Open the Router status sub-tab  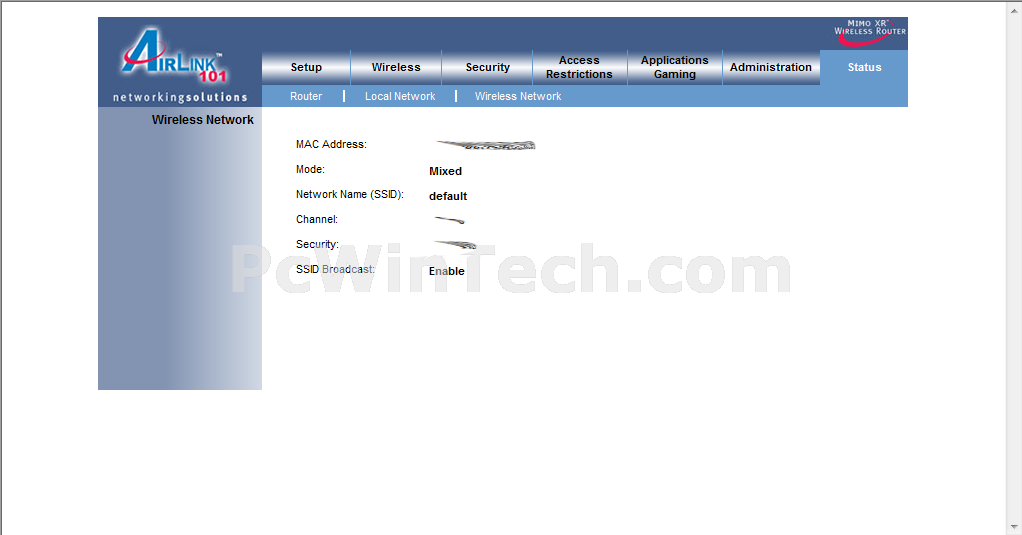(306, 96)
